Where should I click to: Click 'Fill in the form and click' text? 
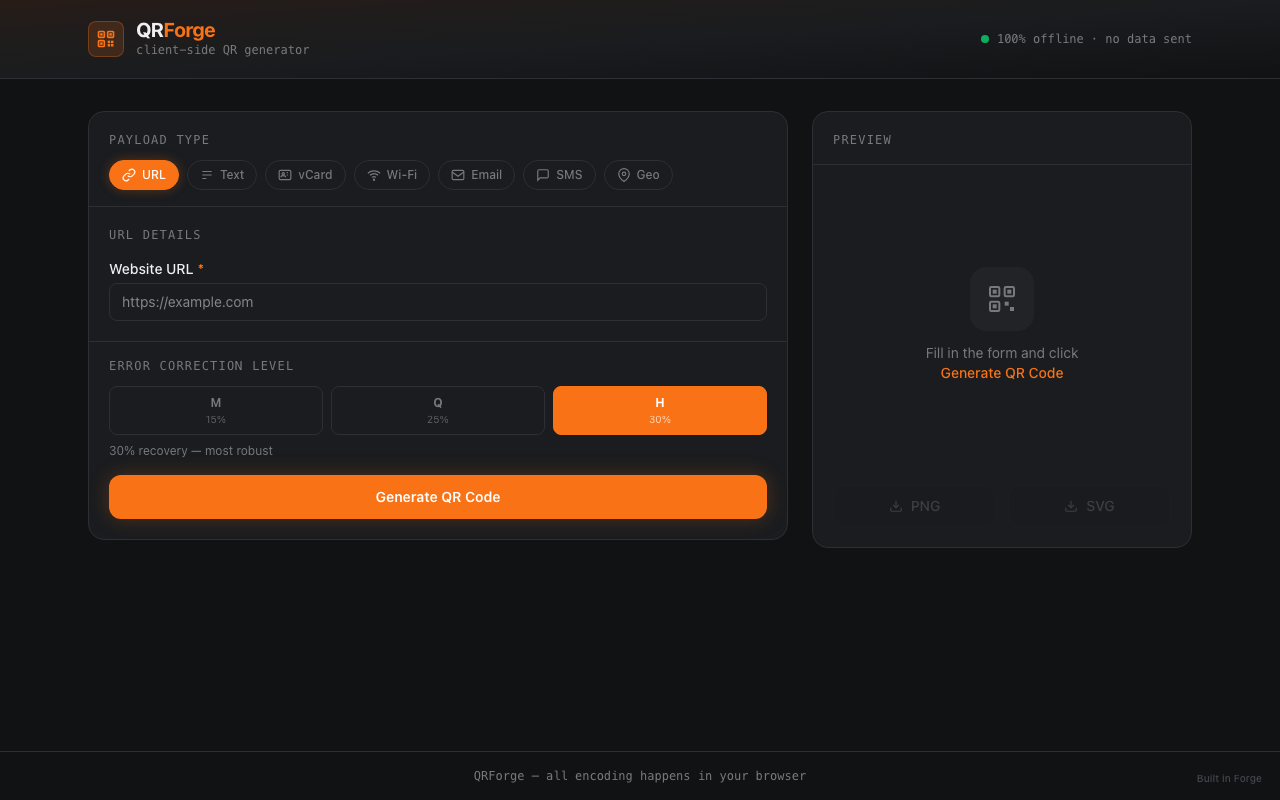[x=1002, y=353]
